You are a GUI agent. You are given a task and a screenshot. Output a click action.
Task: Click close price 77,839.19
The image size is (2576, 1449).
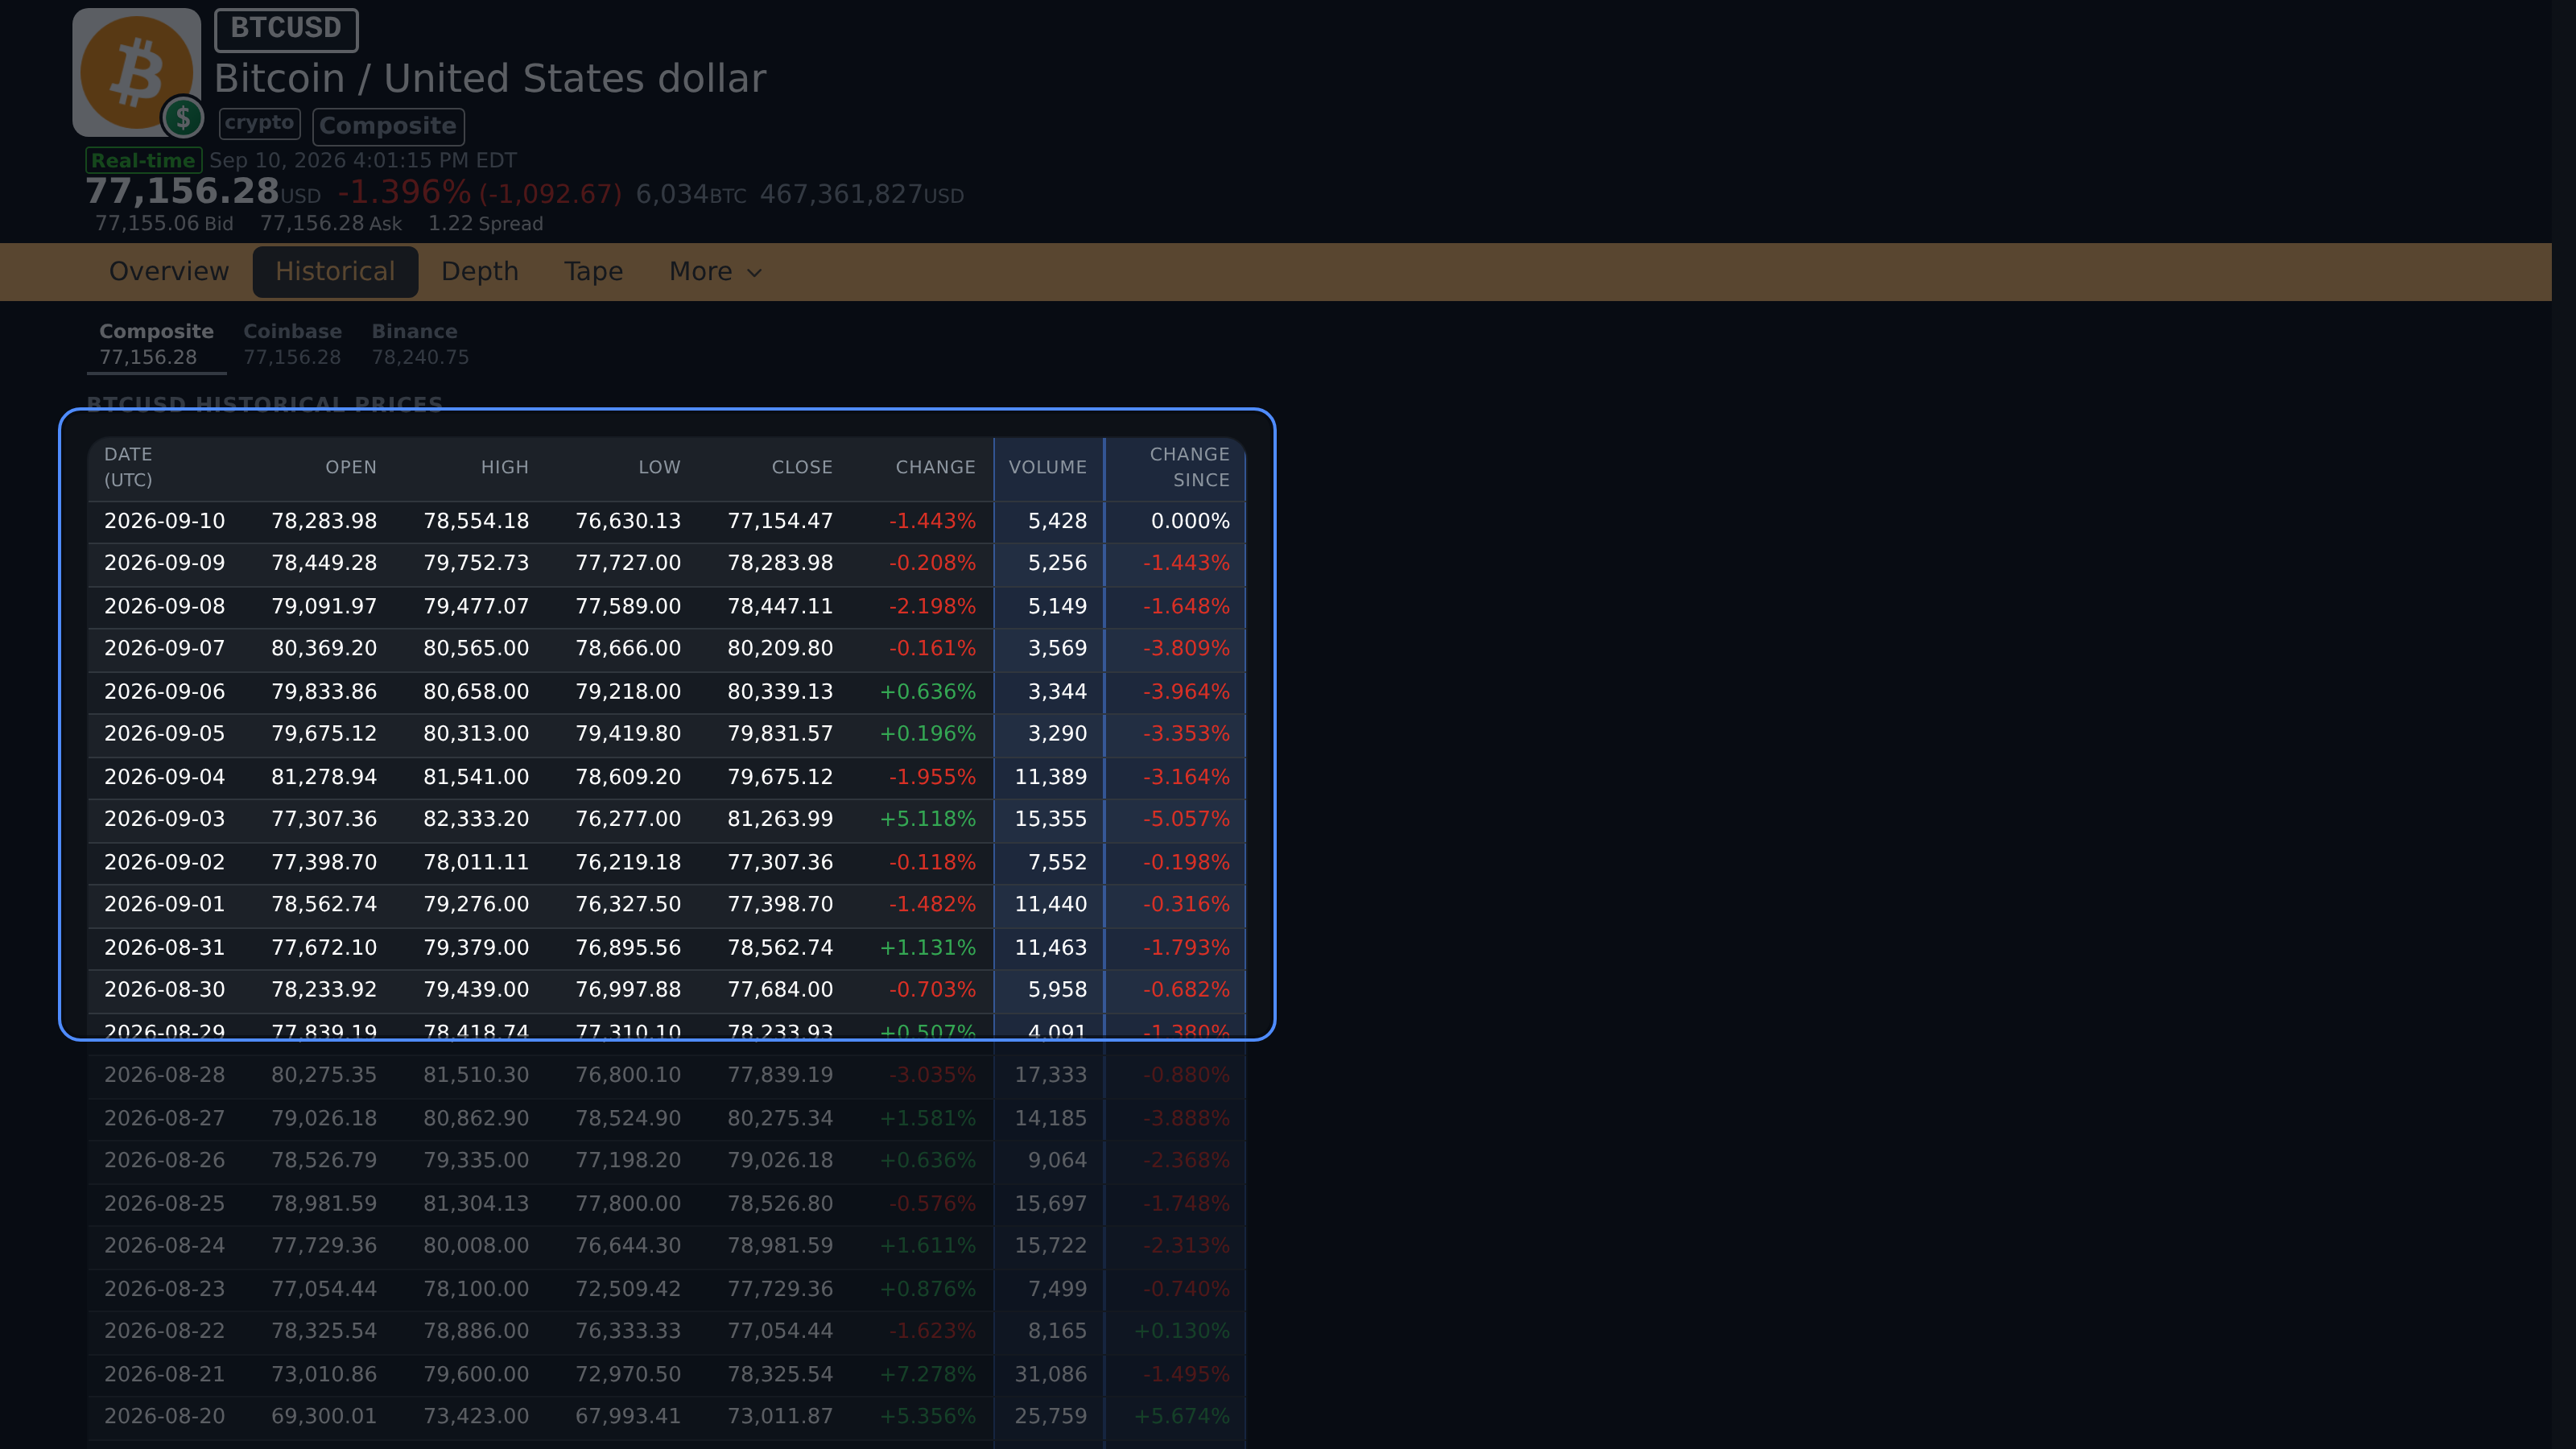coord(780,1075)
